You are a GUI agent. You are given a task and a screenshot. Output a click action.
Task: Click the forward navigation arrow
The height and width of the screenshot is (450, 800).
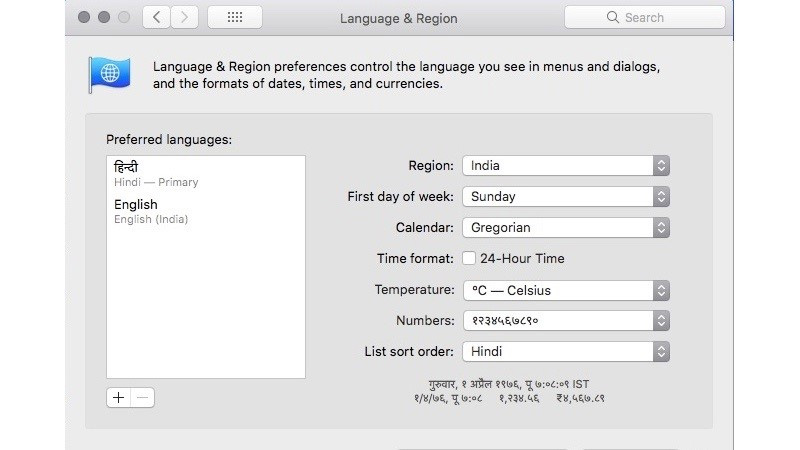pos(184,17)
